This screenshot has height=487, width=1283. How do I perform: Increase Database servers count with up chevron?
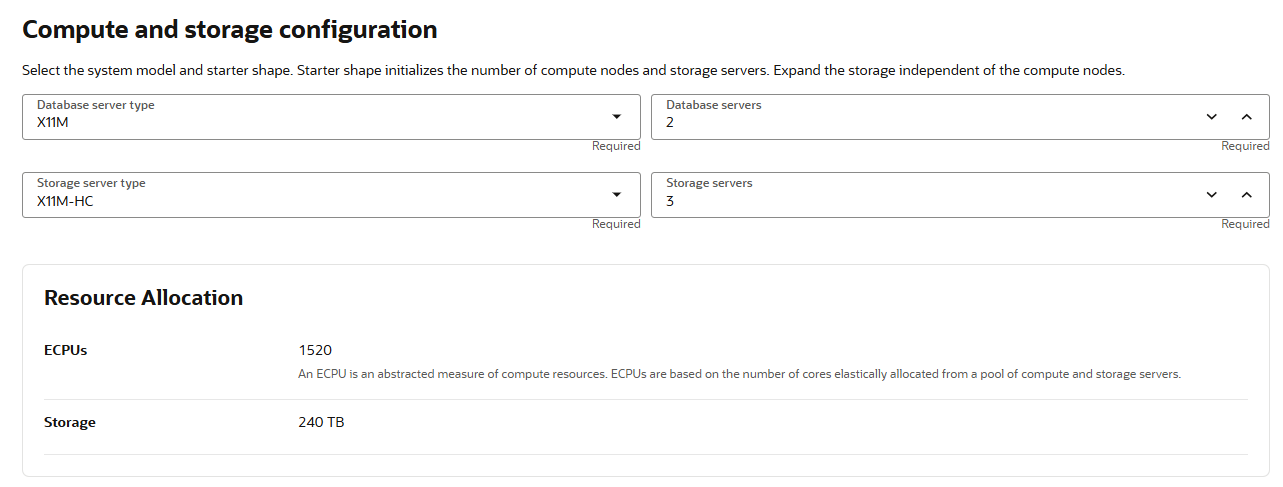[x=1246, y=117]
